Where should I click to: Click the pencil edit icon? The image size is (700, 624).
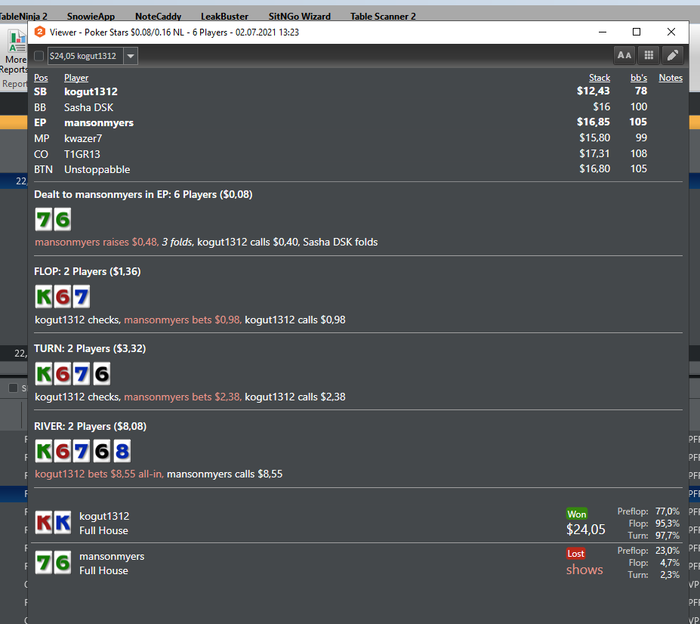[673, 55]
